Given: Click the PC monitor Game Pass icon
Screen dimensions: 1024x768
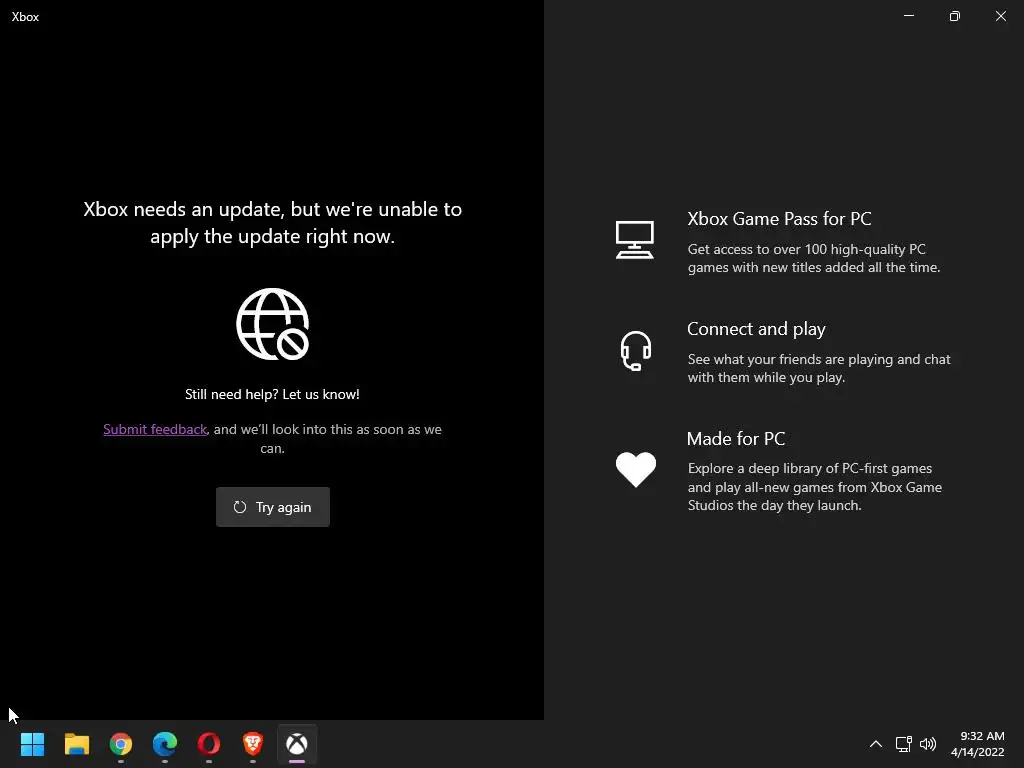Looking at the screenshot, I should coord(635,240).
